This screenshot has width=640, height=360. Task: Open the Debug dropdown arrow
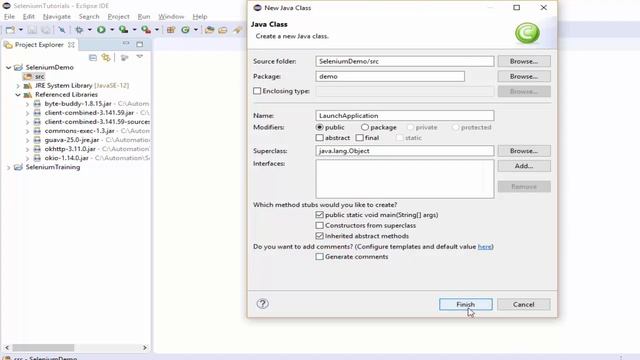coord(89,30)
